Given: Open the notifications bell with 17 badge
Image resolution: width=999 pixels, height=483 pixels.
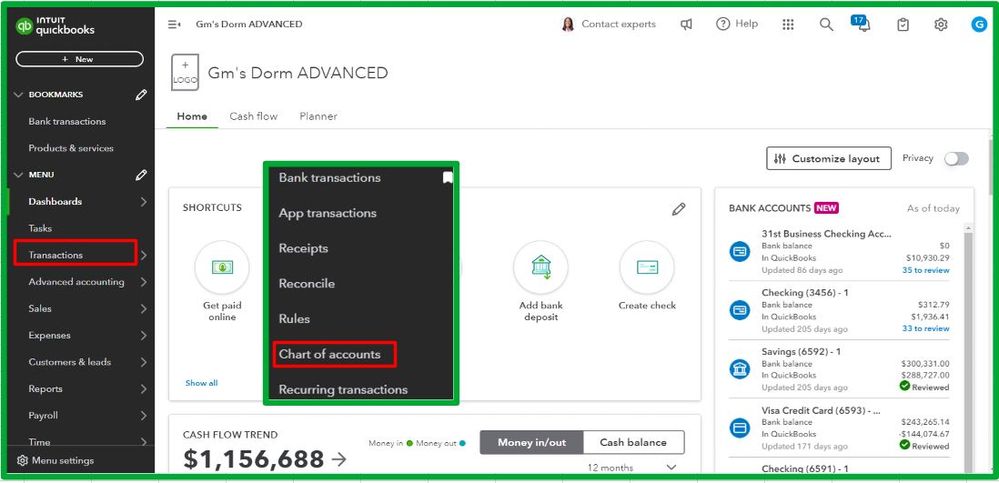Looking at the screenshot, I should (x=861, y=24).
